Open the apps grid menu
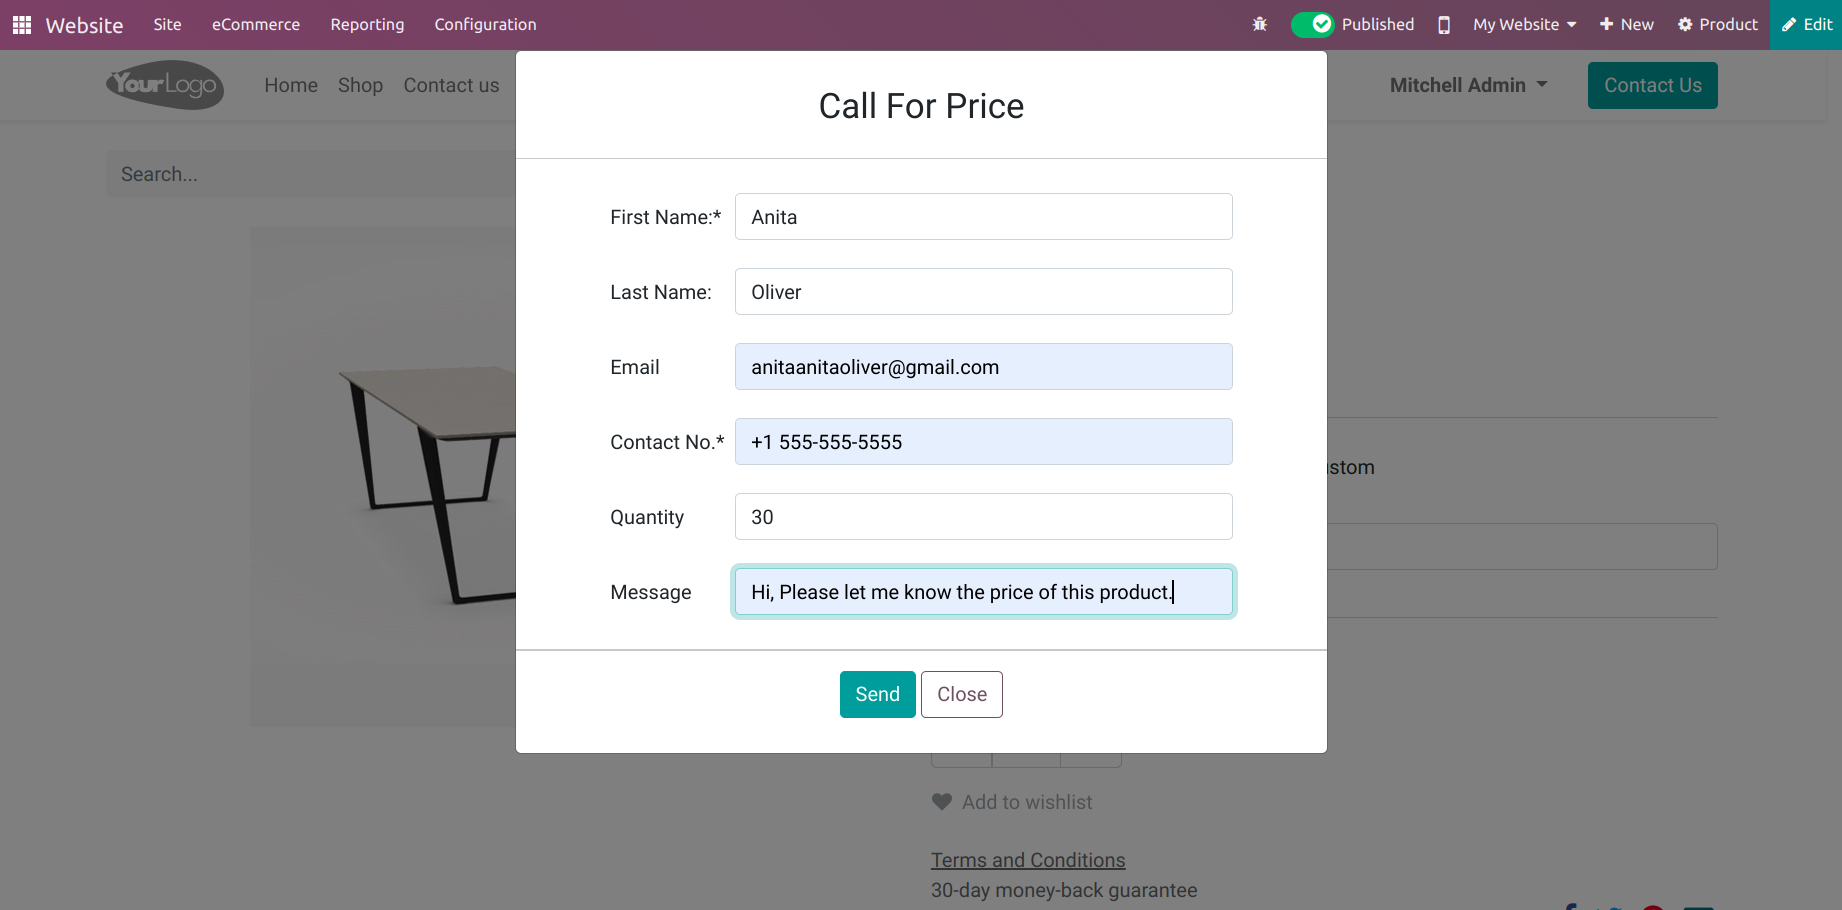1842x910 pixels. click(x=22, y=25)
